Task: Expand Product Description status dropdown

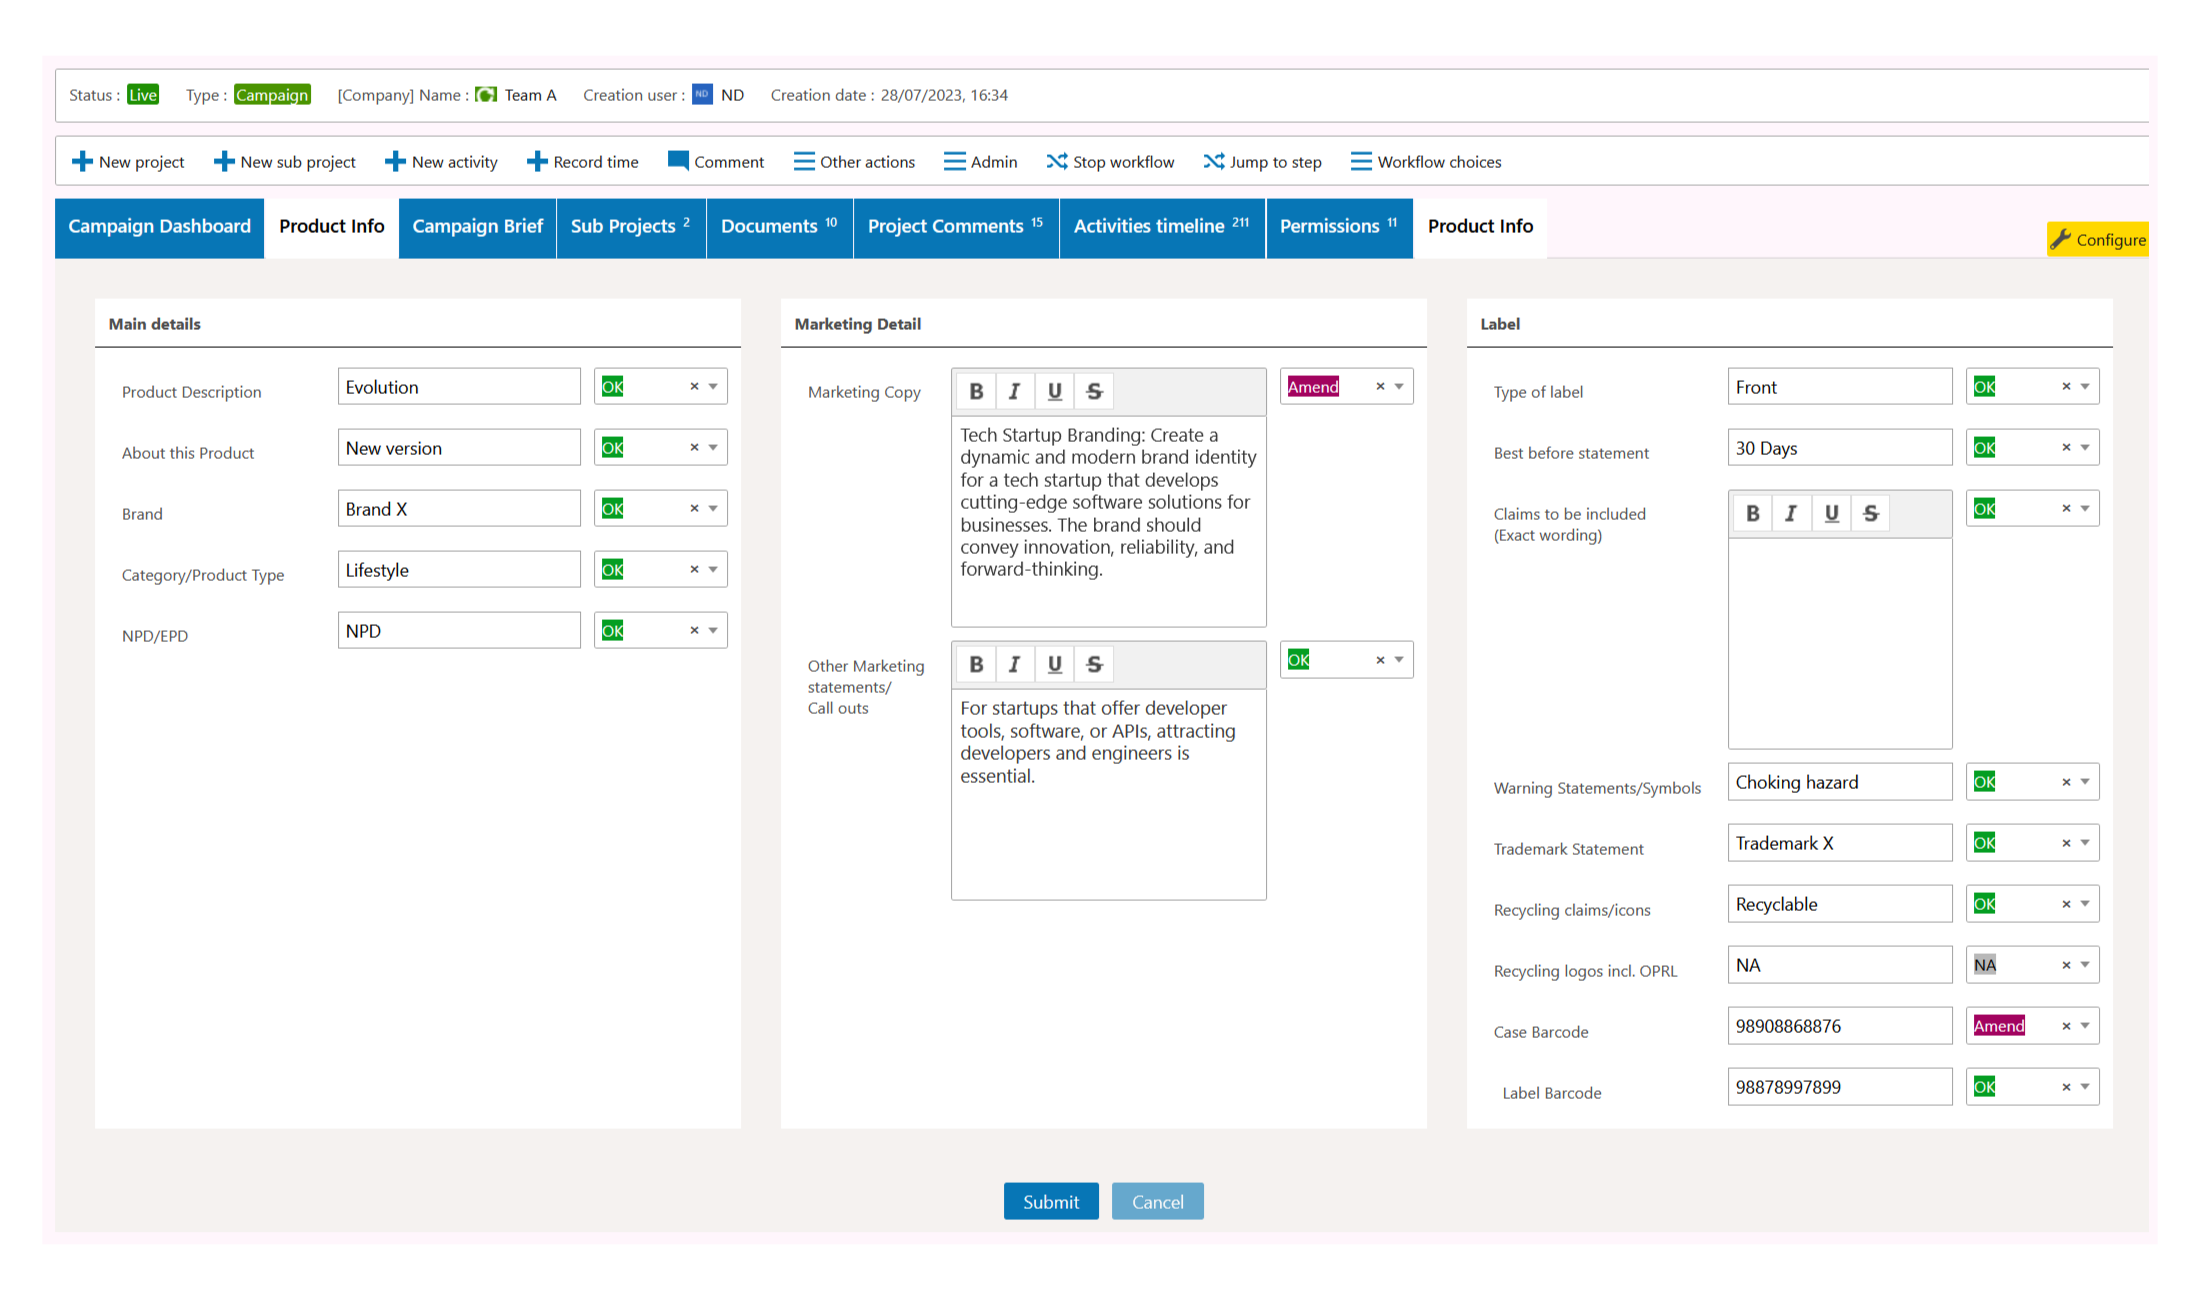Action: point(713,387)
